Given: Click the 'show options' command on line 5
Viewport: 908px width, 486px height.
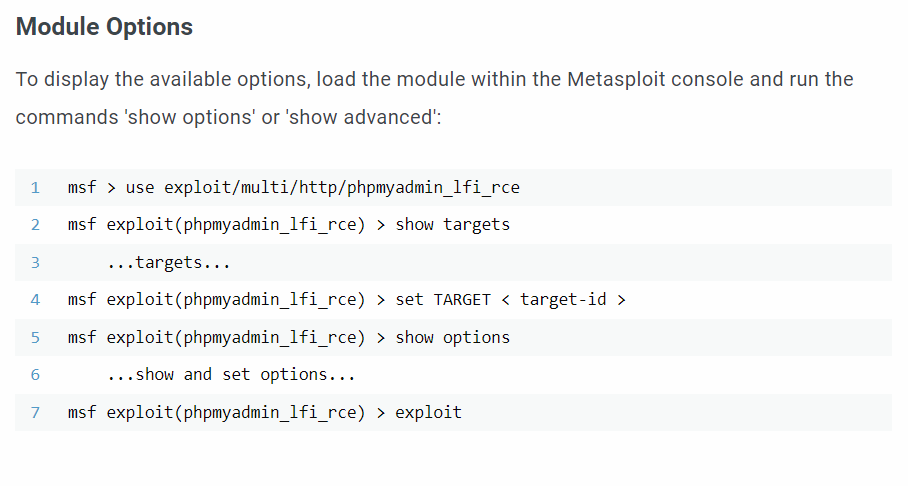Looking at the screenshot, I should click(x=452, y=338).
